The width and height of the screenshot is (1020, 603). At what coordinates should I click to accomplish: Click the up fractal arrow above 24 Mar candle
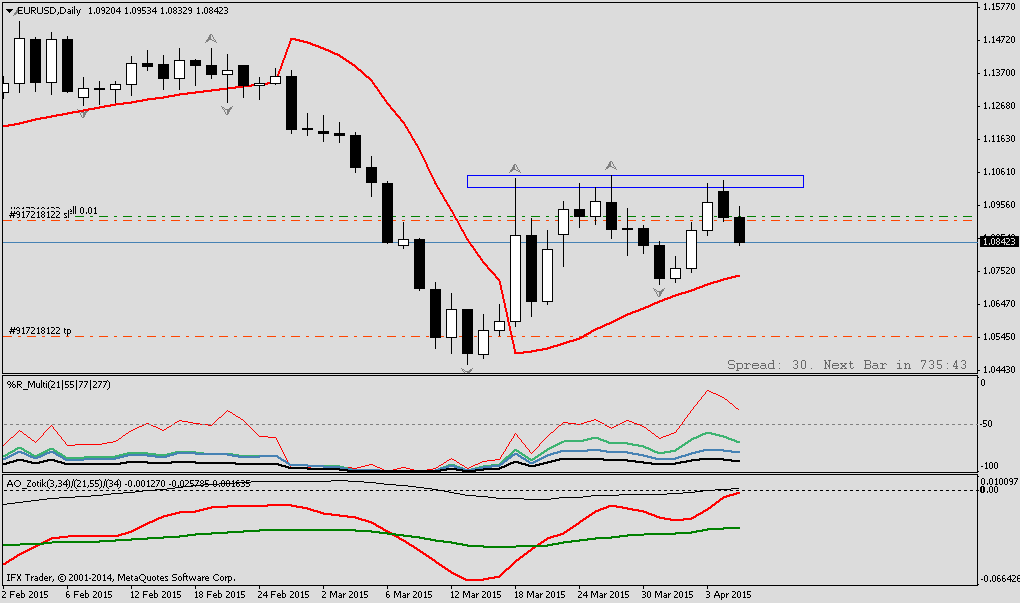(611, 166)
